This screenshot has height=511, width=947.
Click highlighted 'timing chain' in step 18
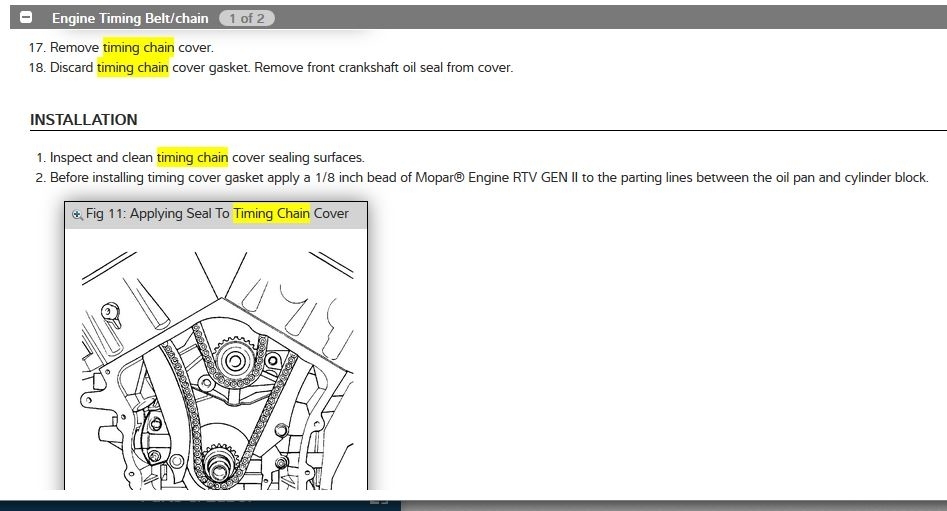point(133,67)
